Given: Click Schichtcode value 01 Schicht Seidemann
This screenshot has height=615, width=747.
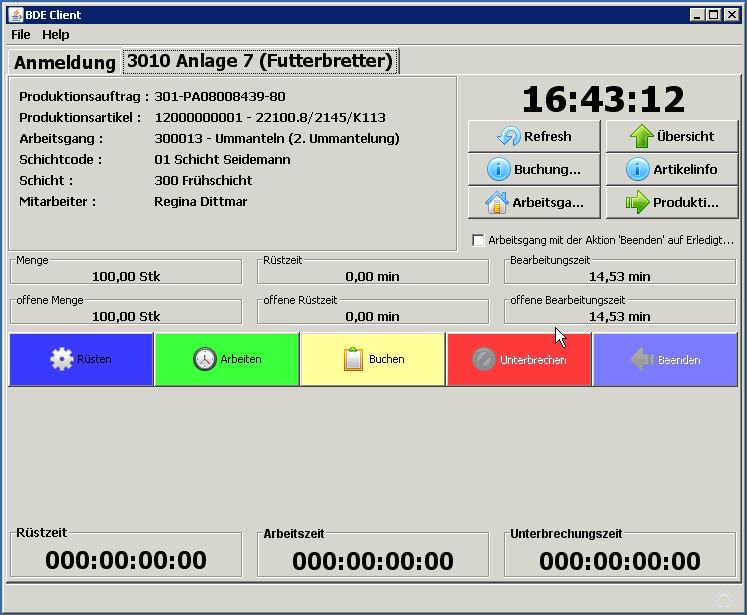Looking at the screenshot, I should [222, 160].
